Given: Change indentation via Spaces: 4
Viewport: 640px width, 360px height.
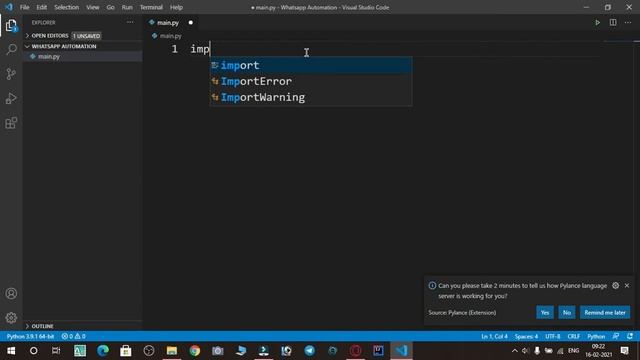Looking at the screenshot, I should [526, 336].
